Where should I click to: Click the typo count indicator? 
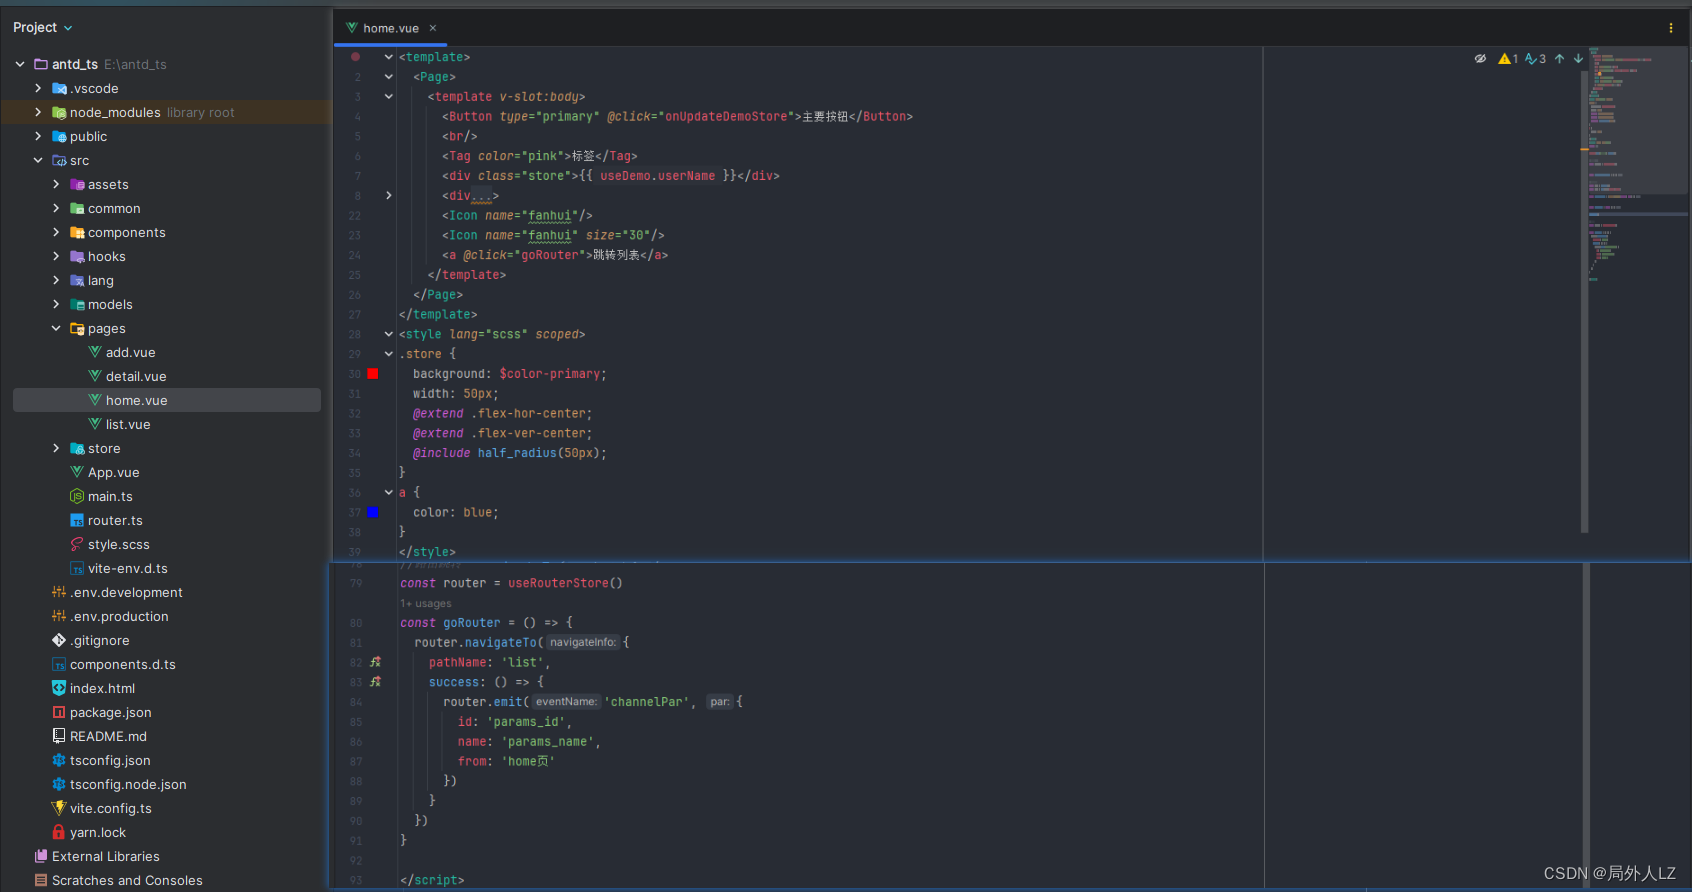(x=1535, y=58)
